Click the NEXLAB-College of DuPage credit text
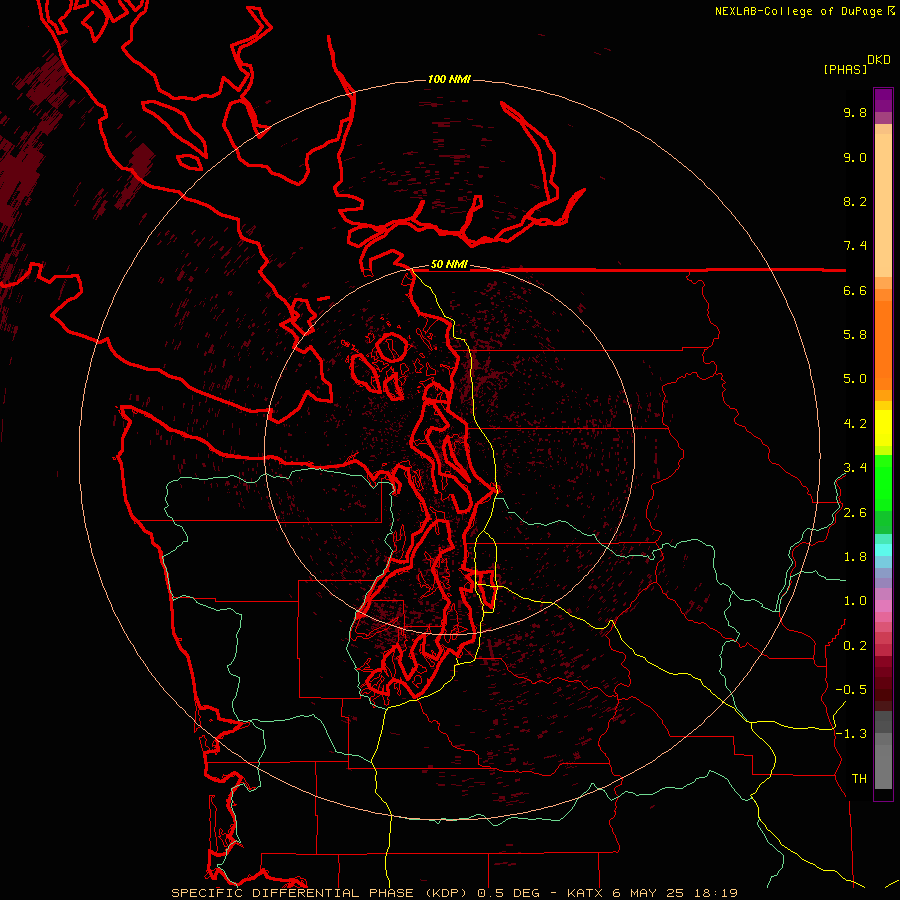This screenshot has width=900, height=900. point(799,11)
